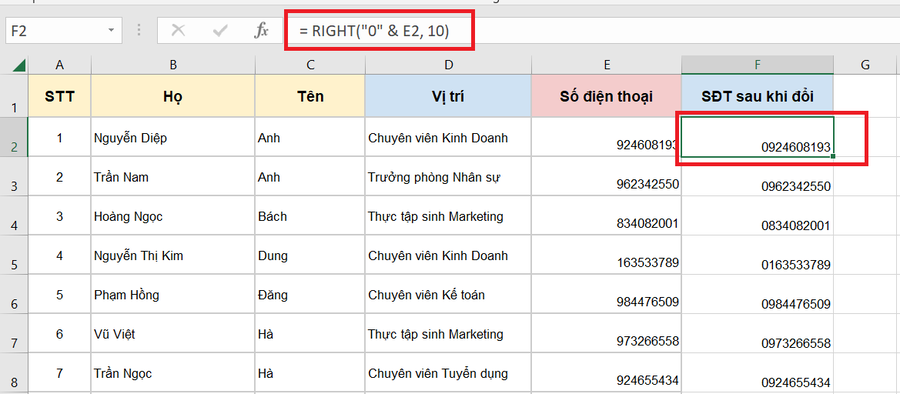This screenshot has height=394, width=900.
Task: Select phone cell 962342550
Action: tap(607, 177)
